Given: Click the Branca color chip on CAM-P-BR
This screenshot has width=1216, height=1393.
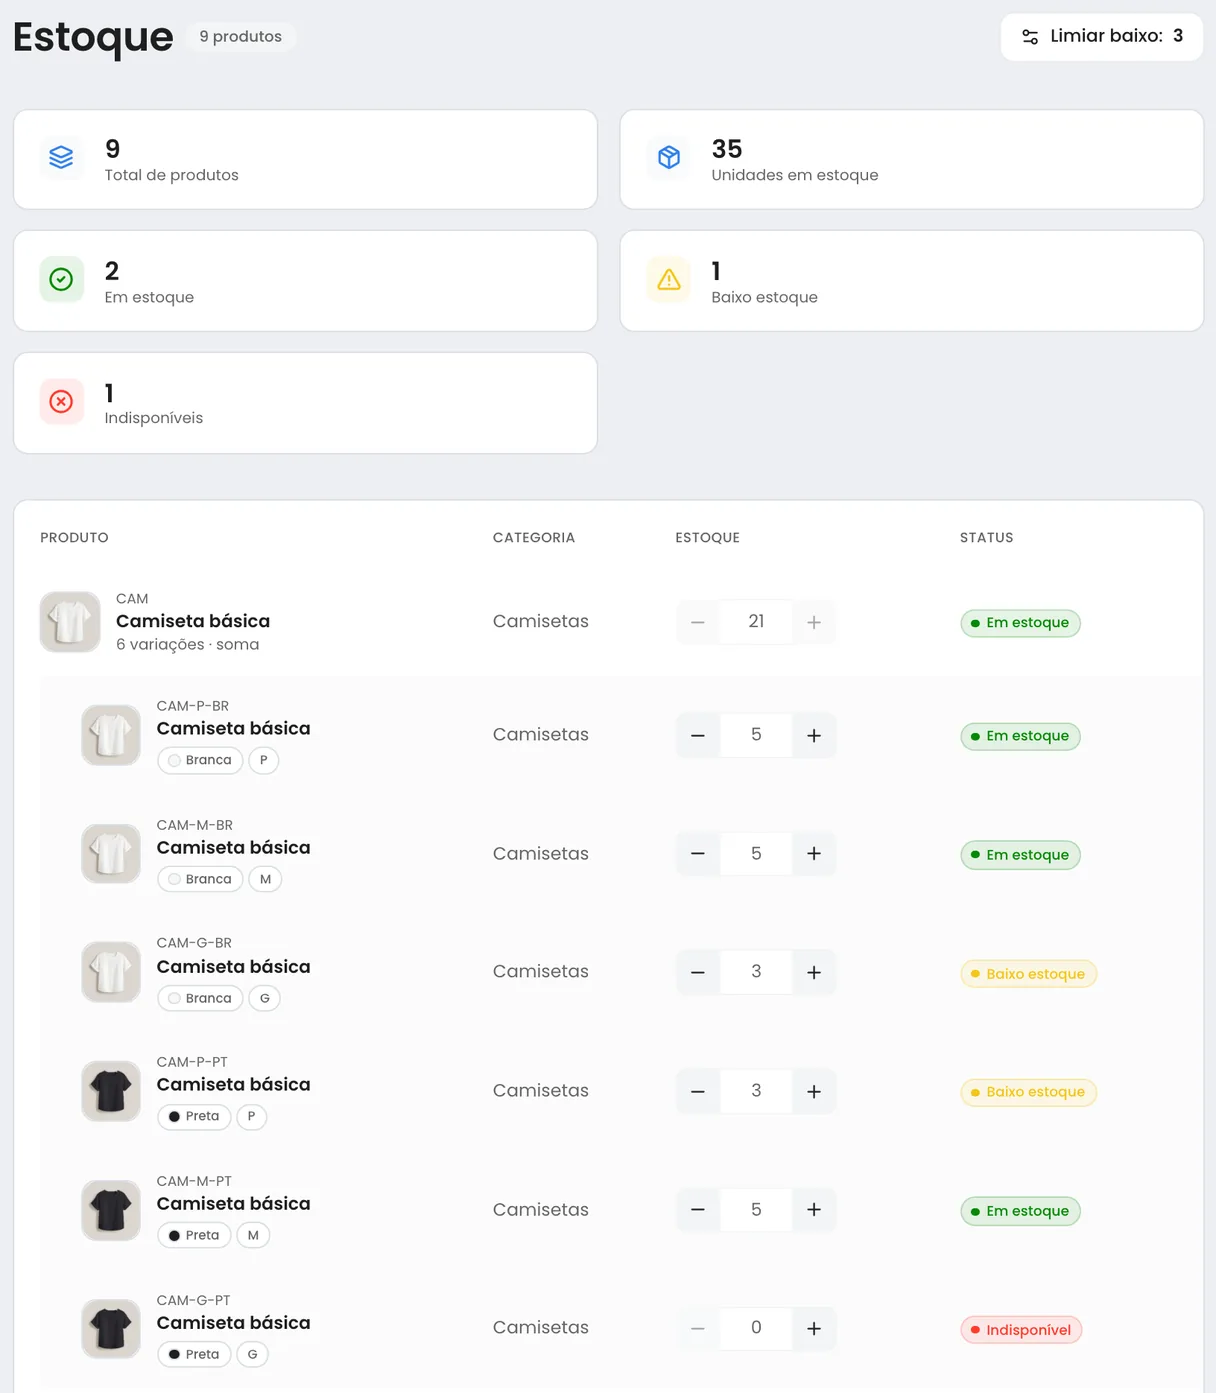Looking at the screenshot, I should [x=200, y=760].
